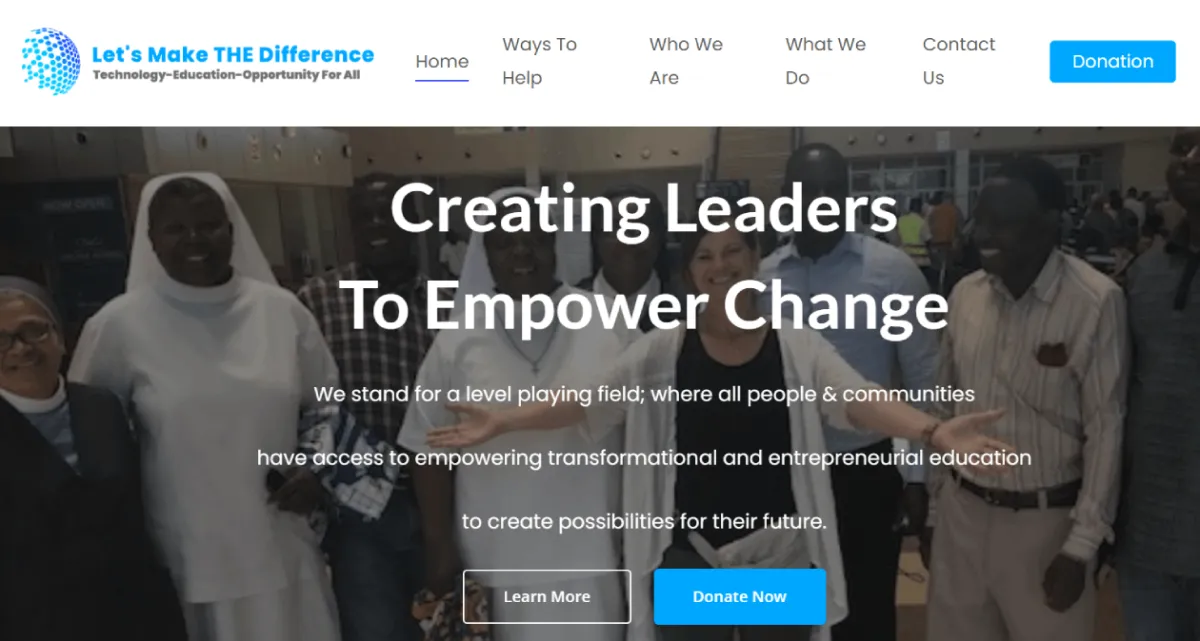The width and height of the screenshot is (1200, 641).
Task: Open the Who We Are page
Action: (x=686, y=61)
